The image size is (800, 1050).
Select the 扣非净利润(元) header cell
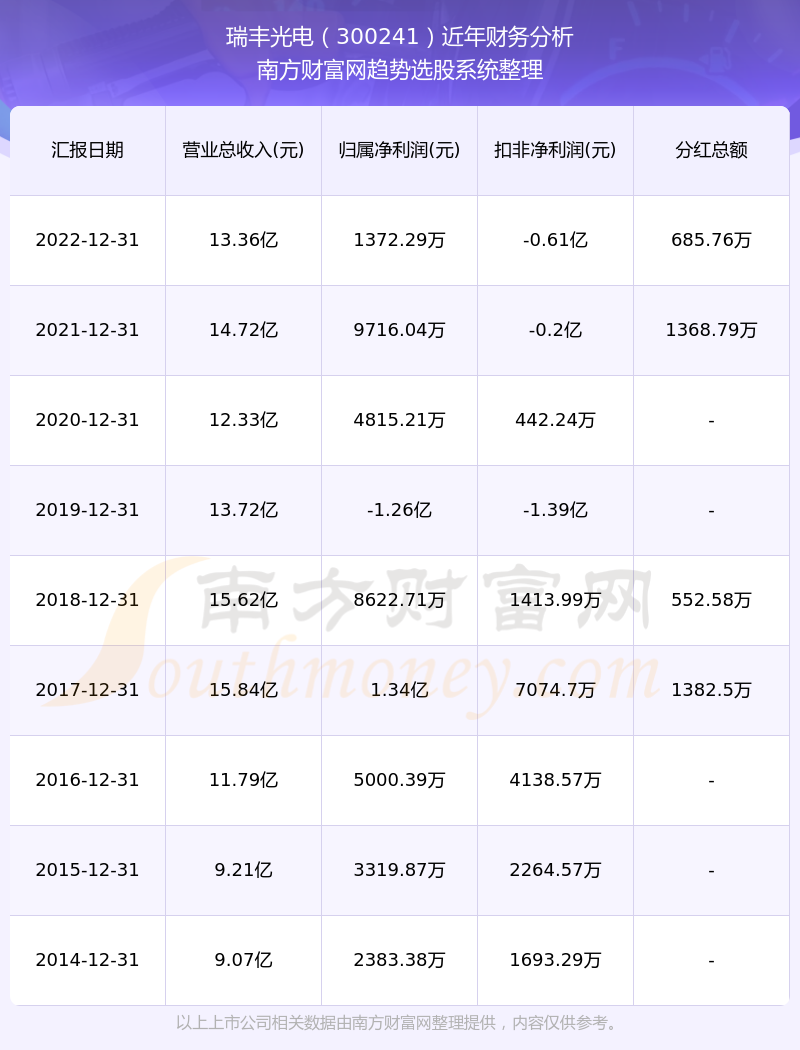coord(556,151)
